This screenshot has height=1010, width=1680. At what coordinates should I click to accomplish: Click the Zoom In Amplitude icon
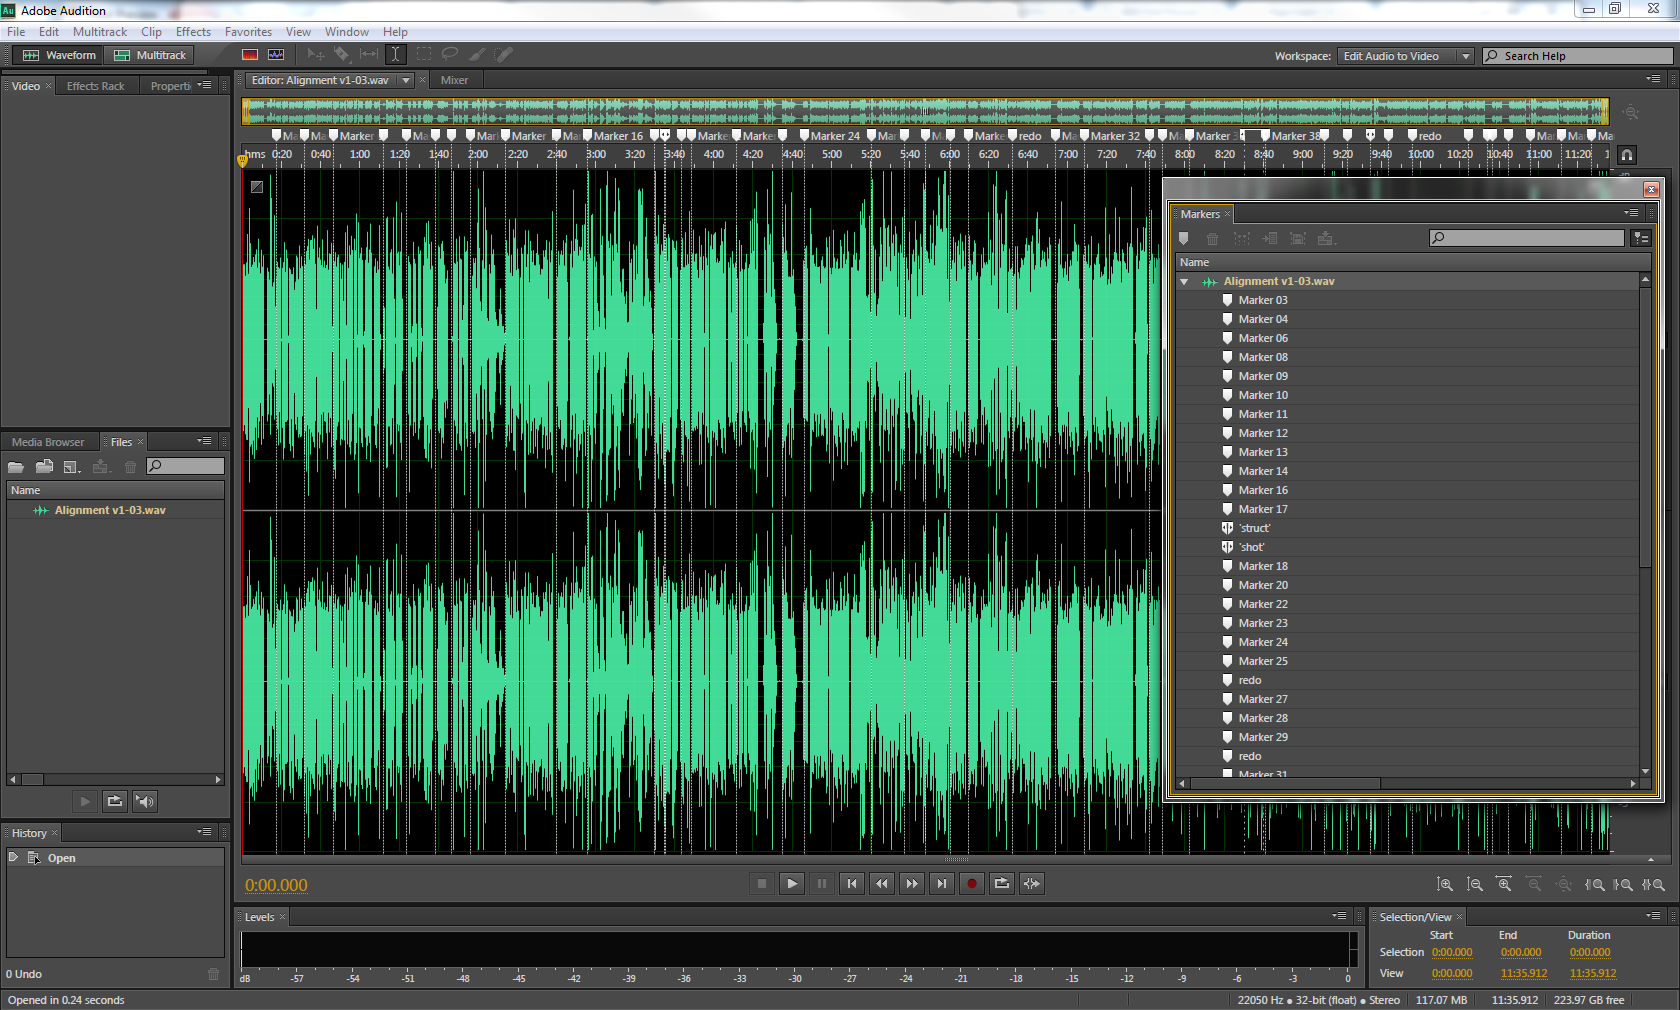(1444, 885)
